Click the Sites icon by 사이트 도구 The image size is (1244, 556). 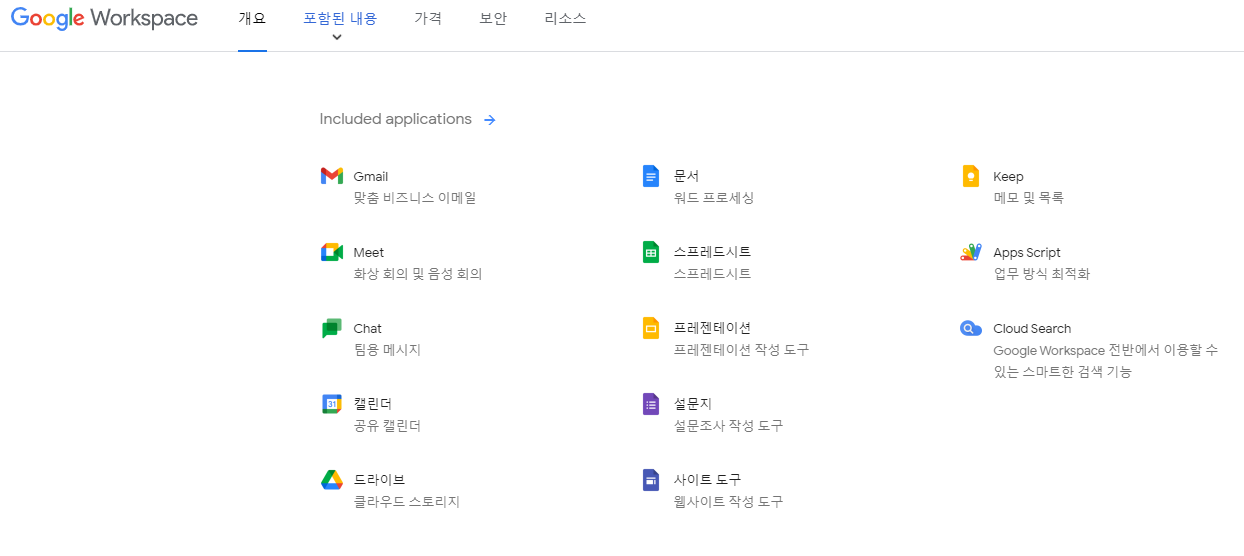(651, 480)
